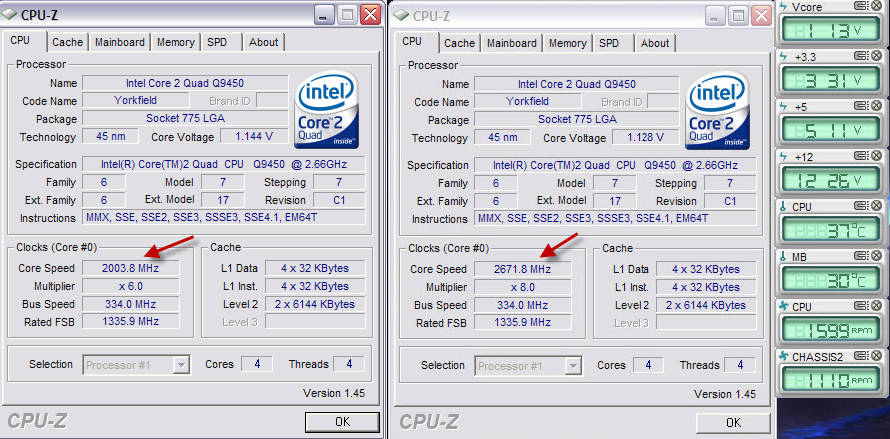Click 2 x 6144 KBytes Level 2 in right window
The height and width of the screenshot is (439, 890).
(x=707, y=305)
